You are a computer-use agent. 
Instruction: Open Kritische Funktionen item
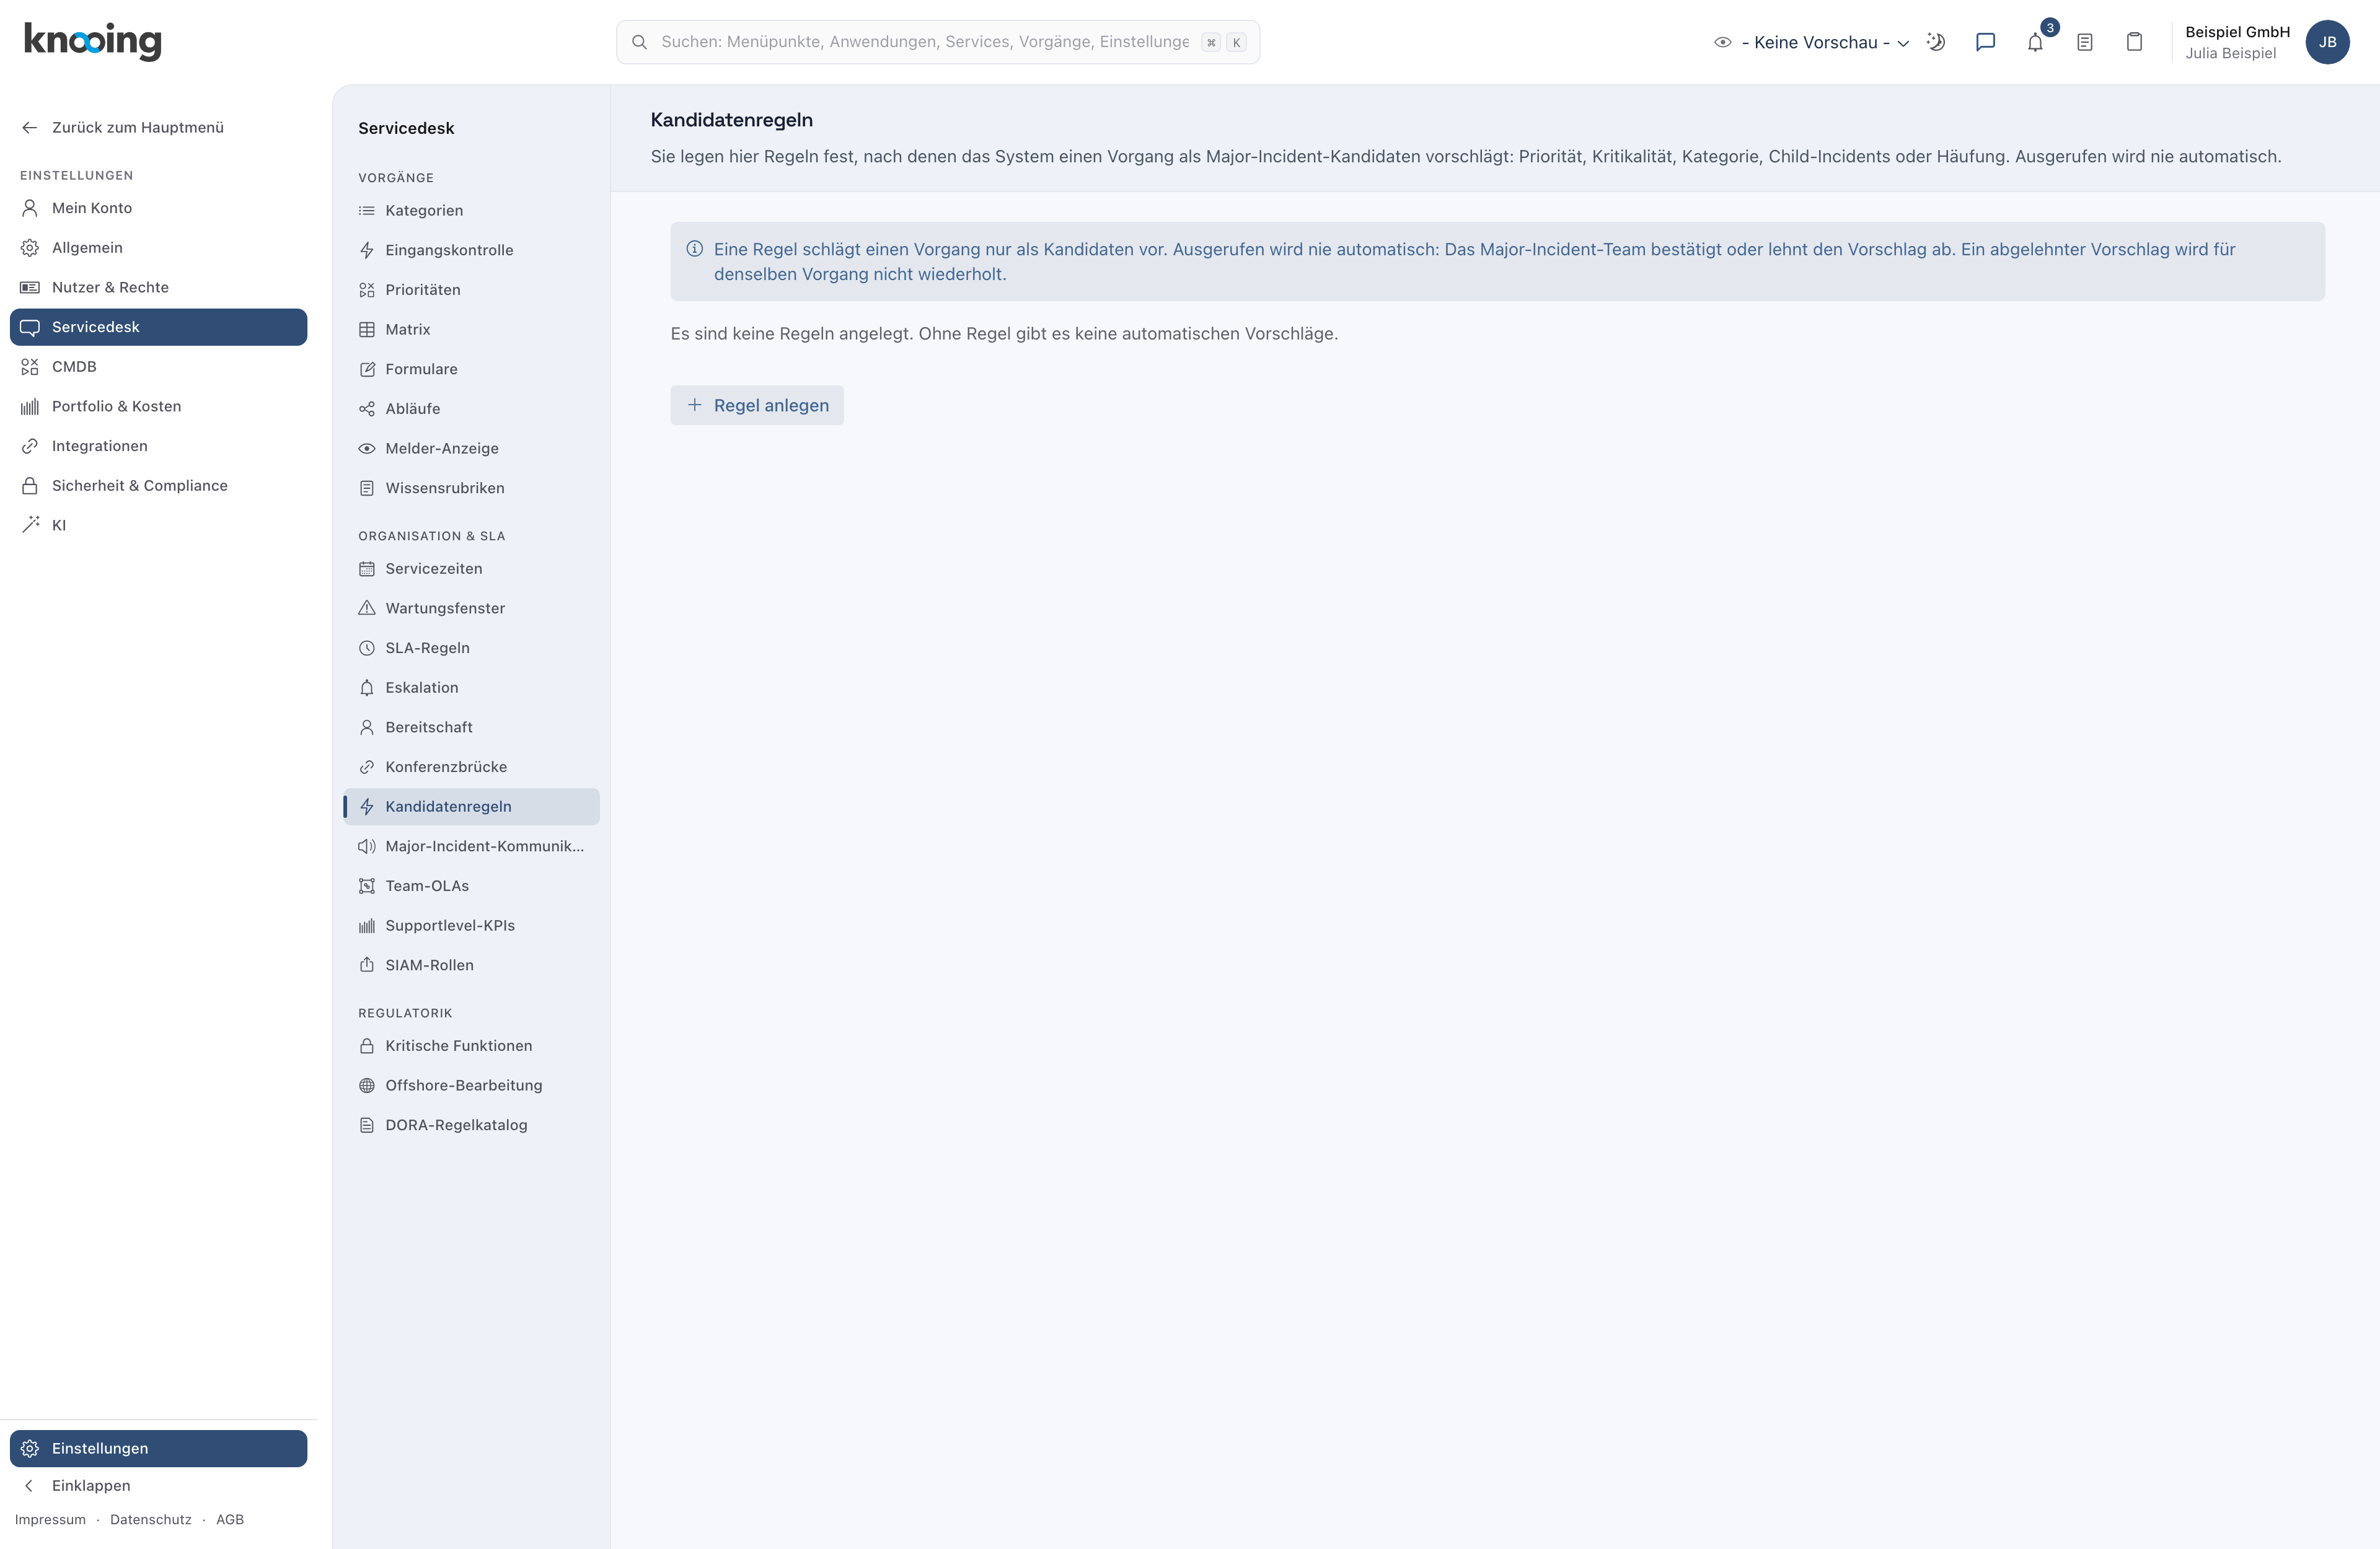pos(471,1046)
